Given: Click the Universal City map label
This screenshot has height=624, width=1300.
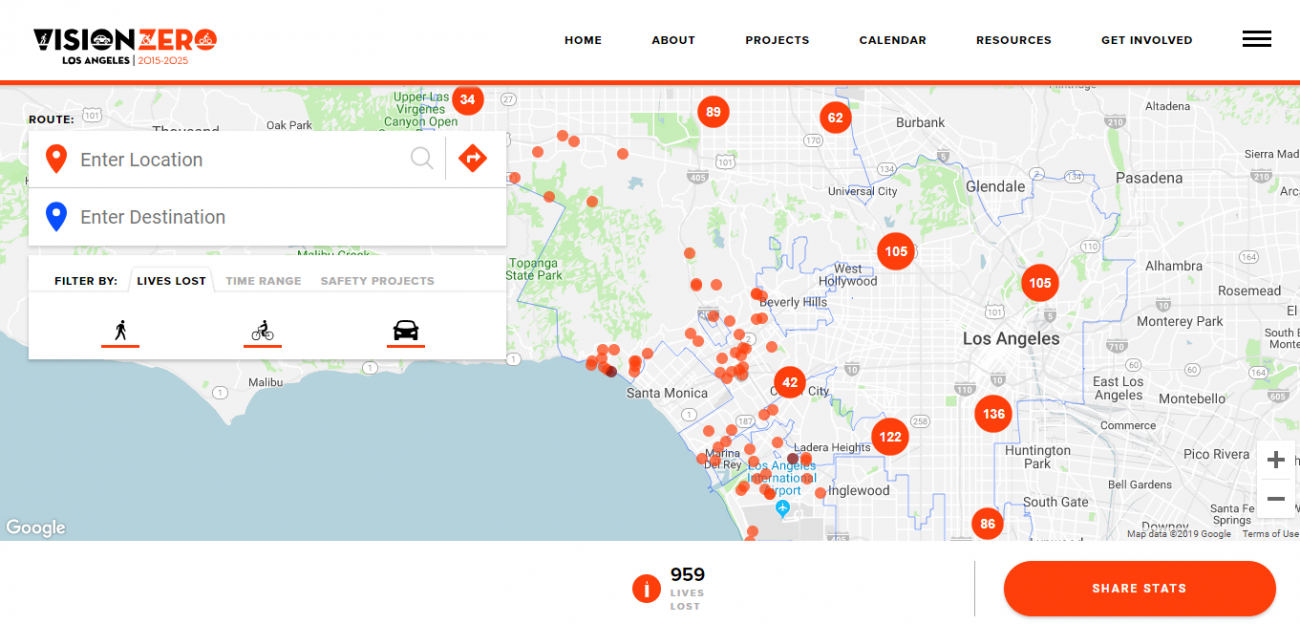Looking at the screenshot, I should click(863, 191).
